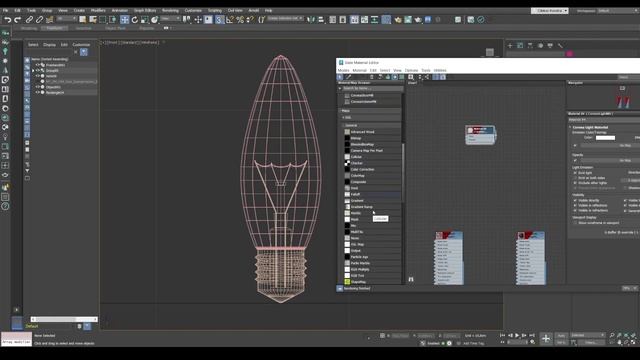The width and height of the screenshot is (640, 360).
Task: Click the Play Animation button
Action: [x=517, y=335]
